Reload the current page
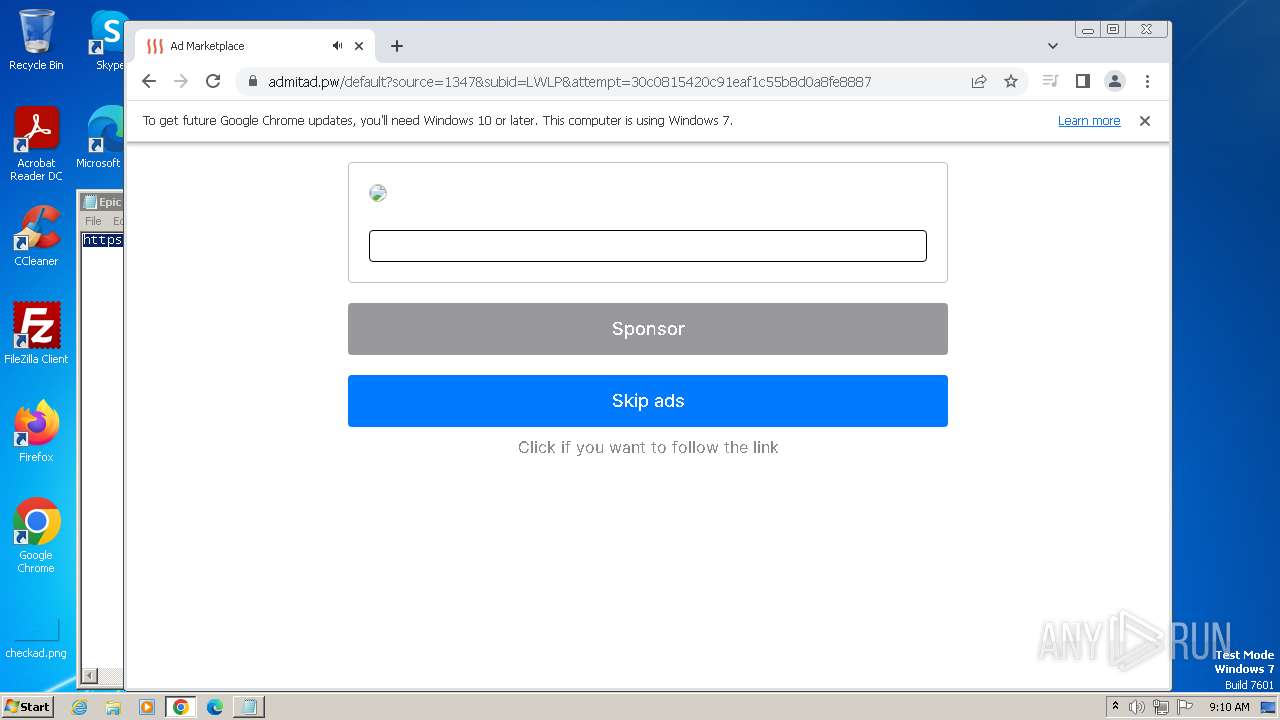This screenshot has width=1280, height=720. 213,81
